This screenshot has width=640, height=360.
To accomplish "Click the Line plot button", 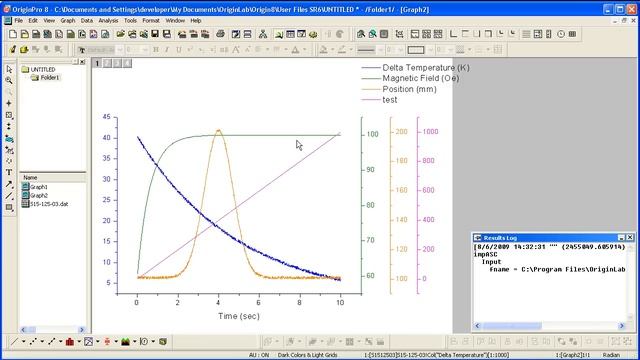I will (x=14, y=342).
